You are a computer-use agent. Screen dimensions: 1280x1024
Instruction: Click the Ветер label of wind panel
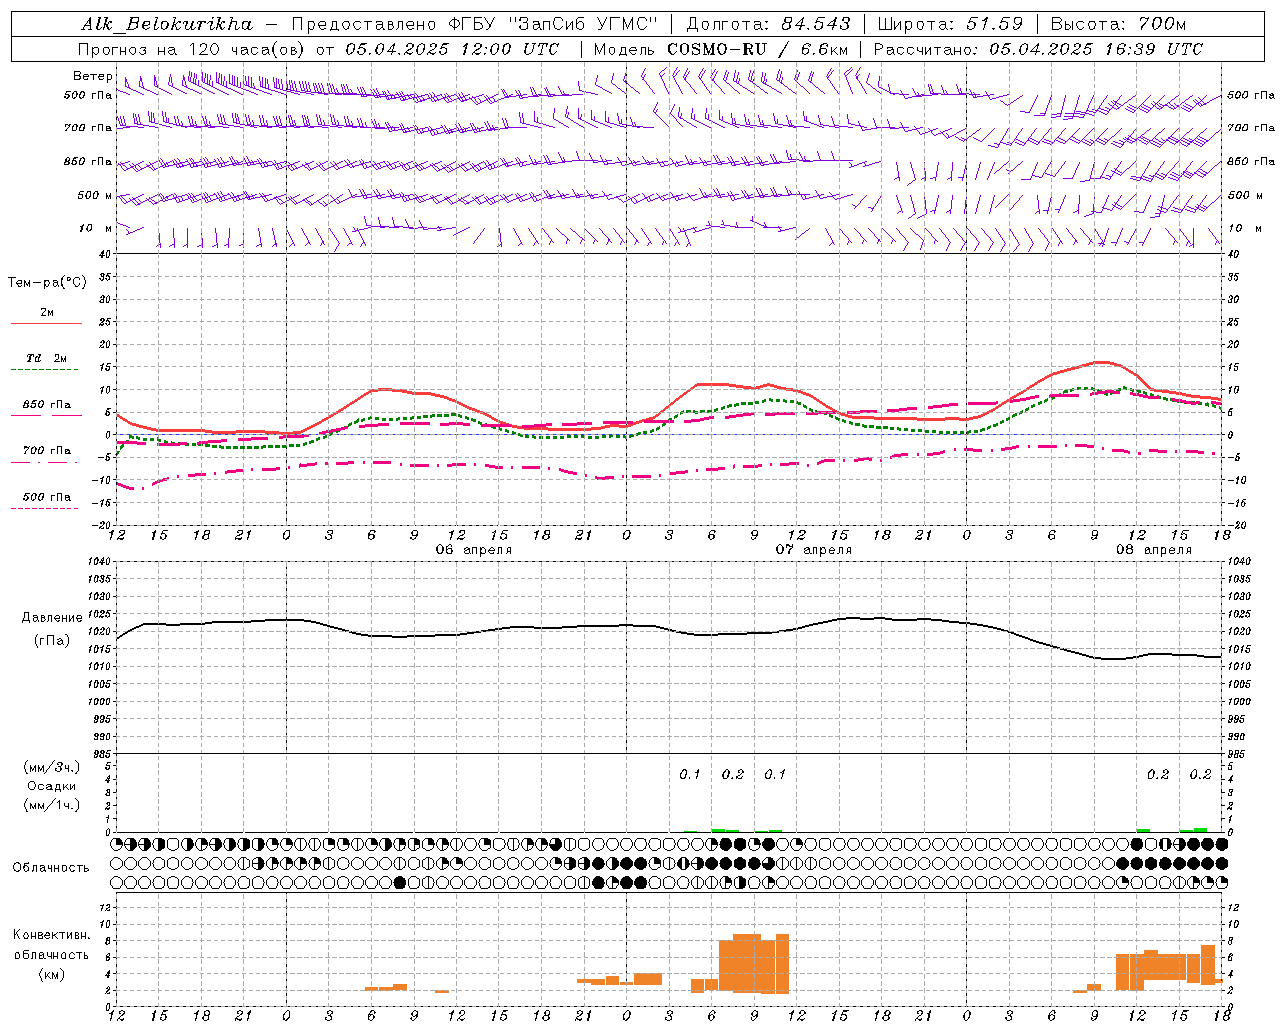tap(93, 76)
